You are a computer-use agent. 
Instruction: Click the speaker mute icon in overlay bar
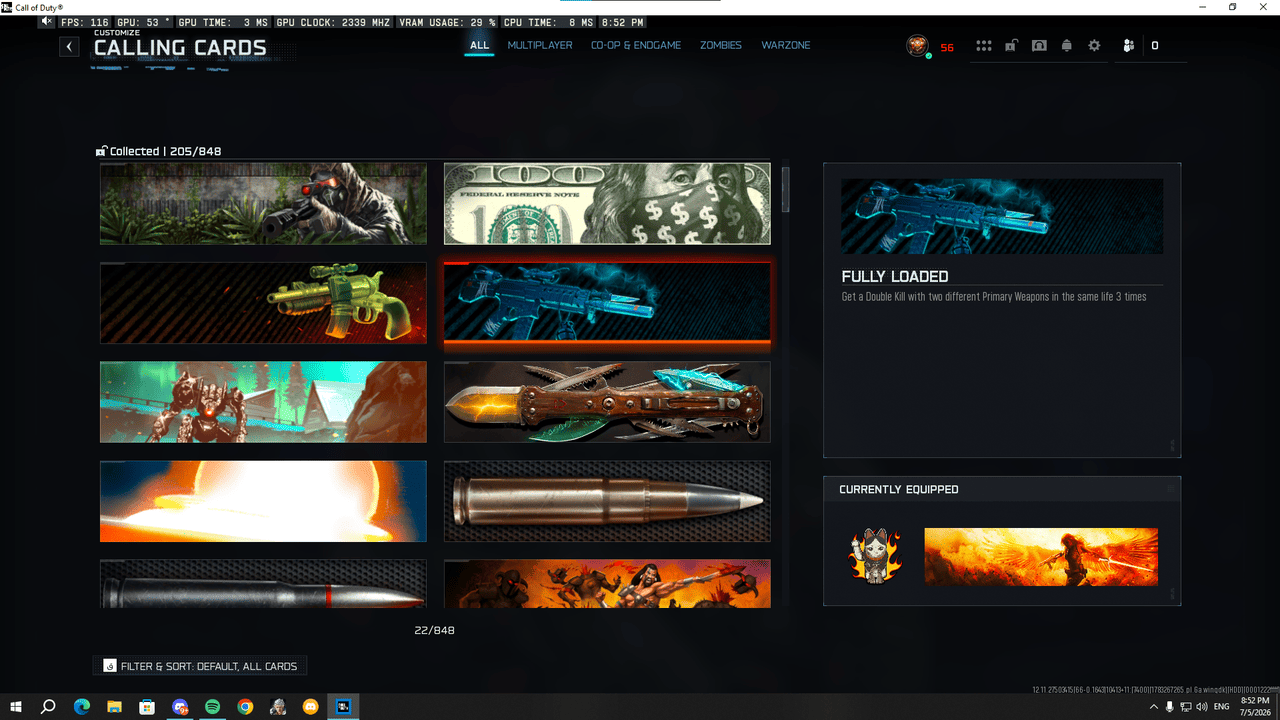coord(46,21)
